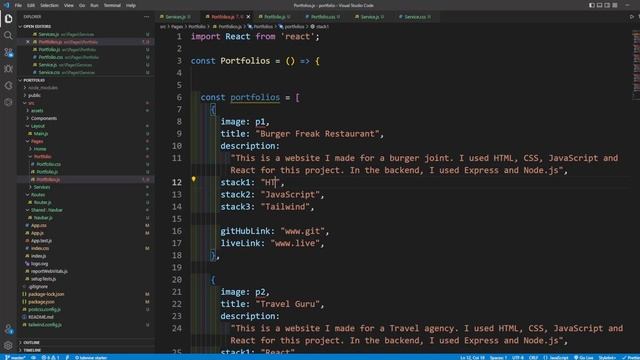Click the Customize Layout icon in the title bar
This screenshot has width=640, height=360.
click(x=615, y=5)
